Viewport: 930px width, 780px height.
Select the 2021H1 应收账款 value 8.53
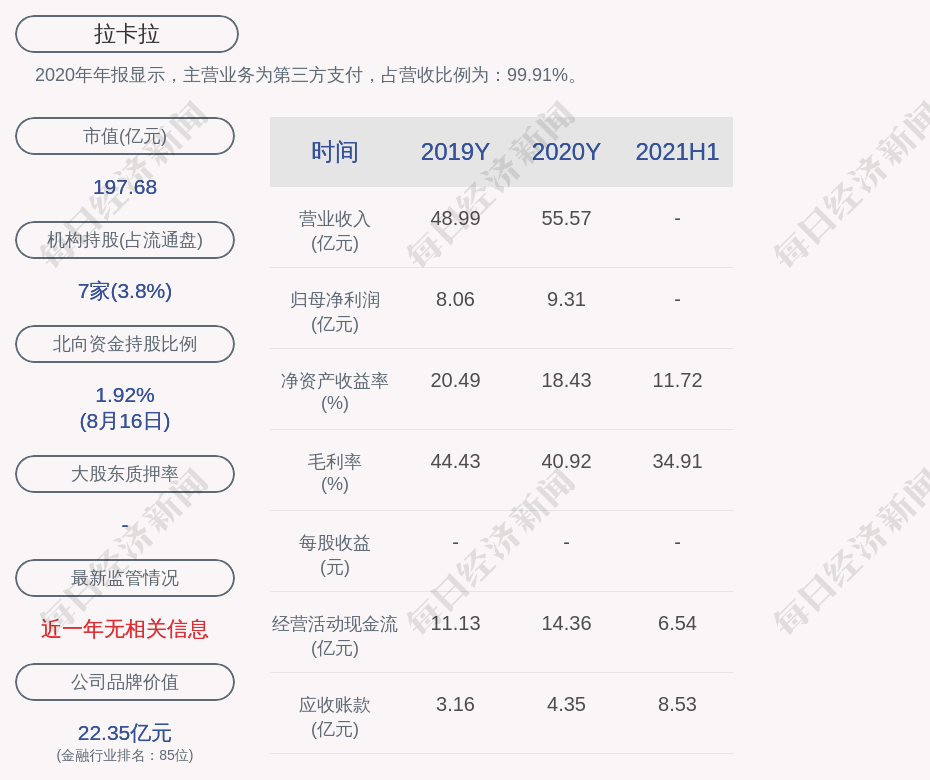coord(677,704)
